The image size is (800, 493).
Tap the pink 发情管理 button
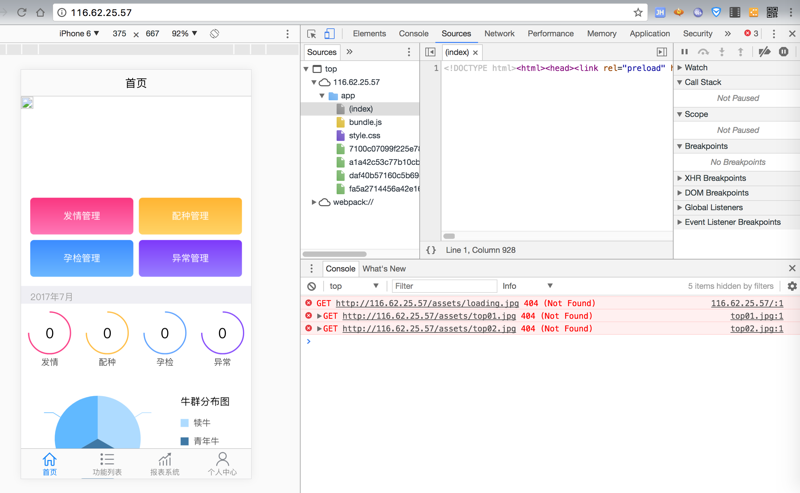click(82, 216)
